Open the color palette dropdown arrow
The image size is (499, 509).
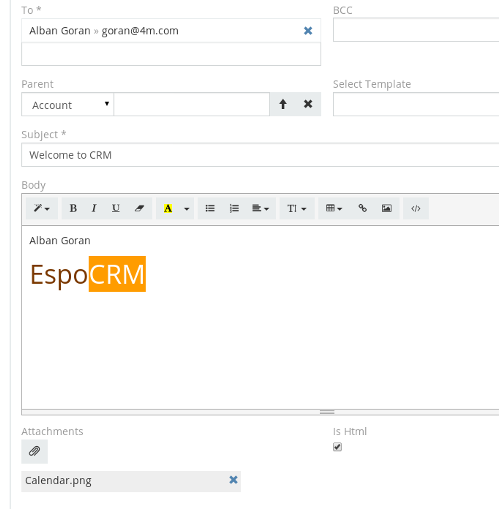click(187, 209)
